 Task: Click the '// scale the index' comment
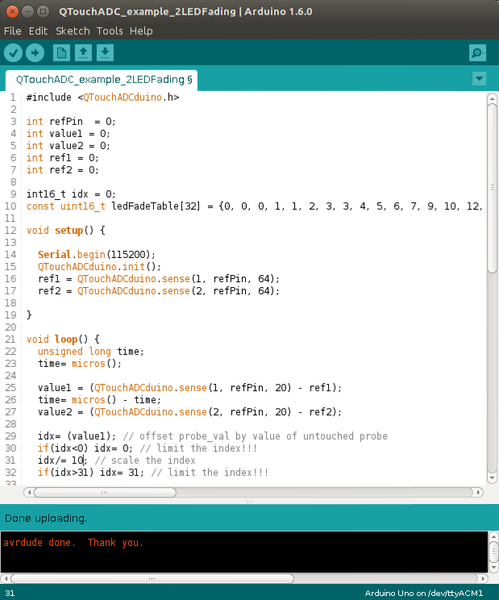[145, 460]
